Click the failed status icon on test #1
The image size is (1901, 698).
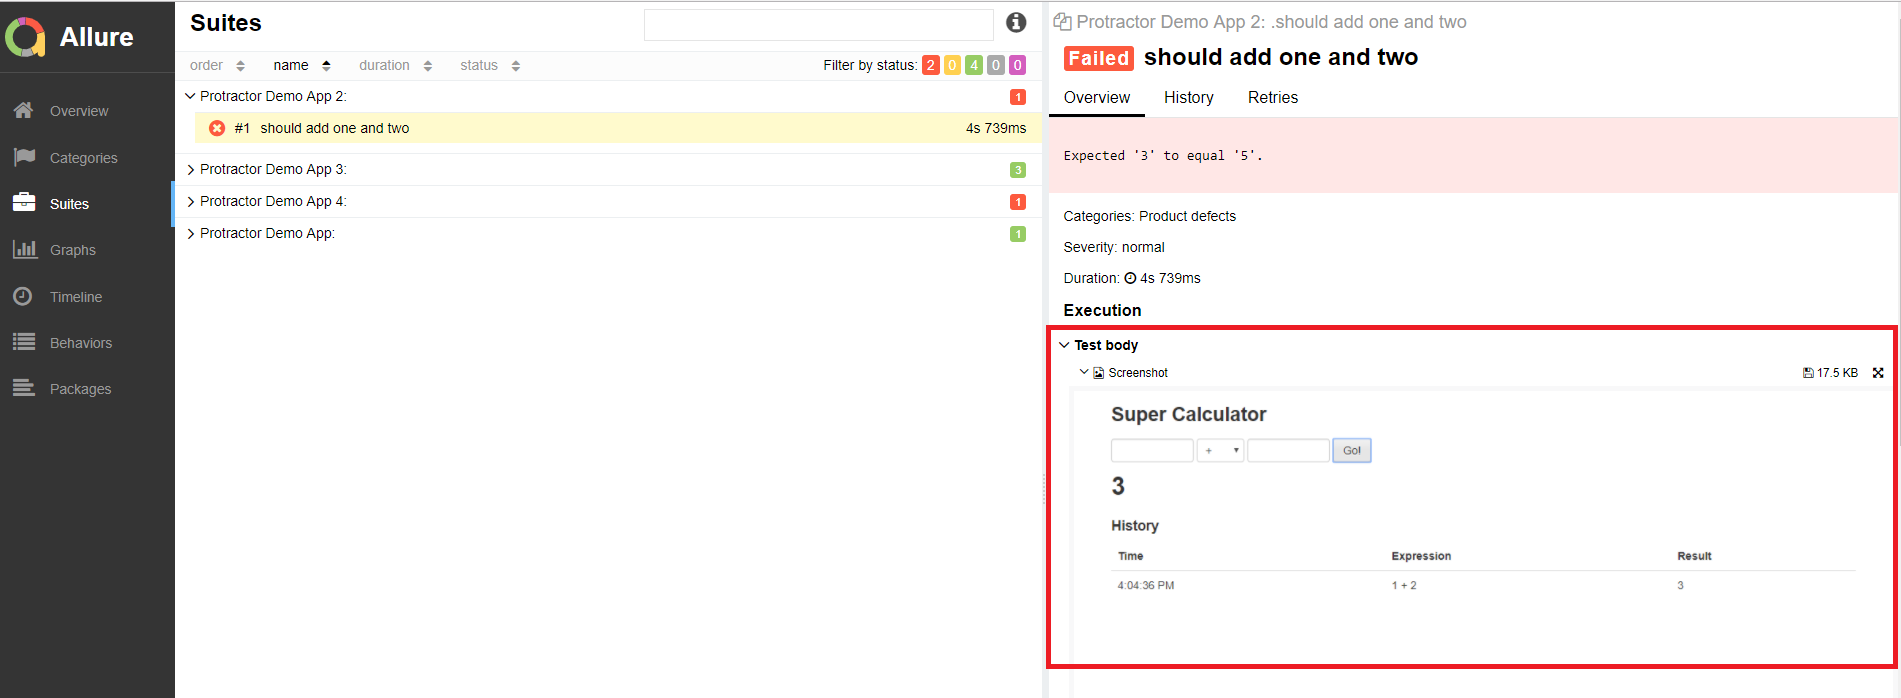pyautogui.click(x=217, y=128)
